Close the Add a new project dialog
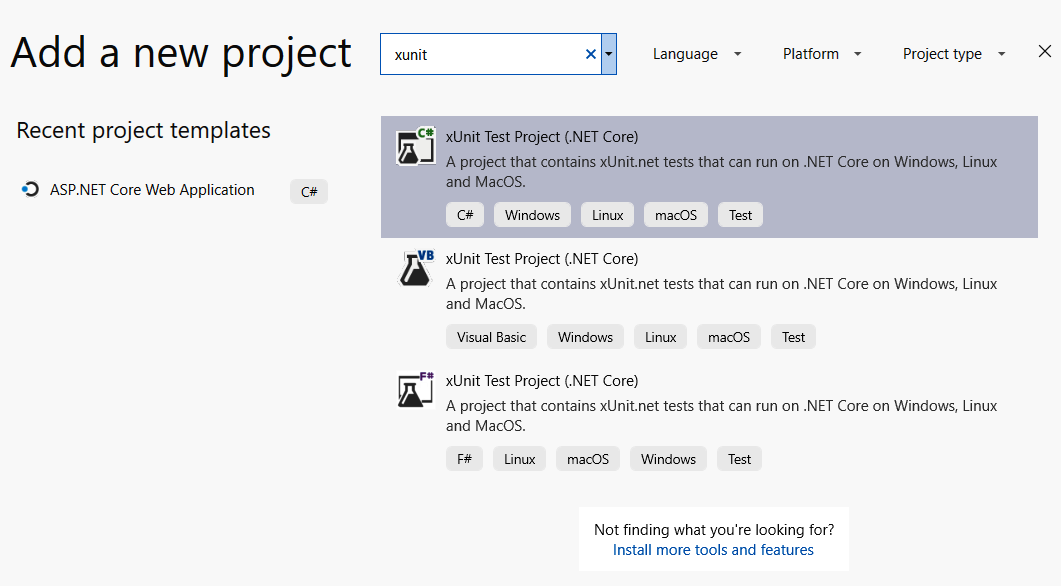The image size is (1061, 586). pos(1044,52)
